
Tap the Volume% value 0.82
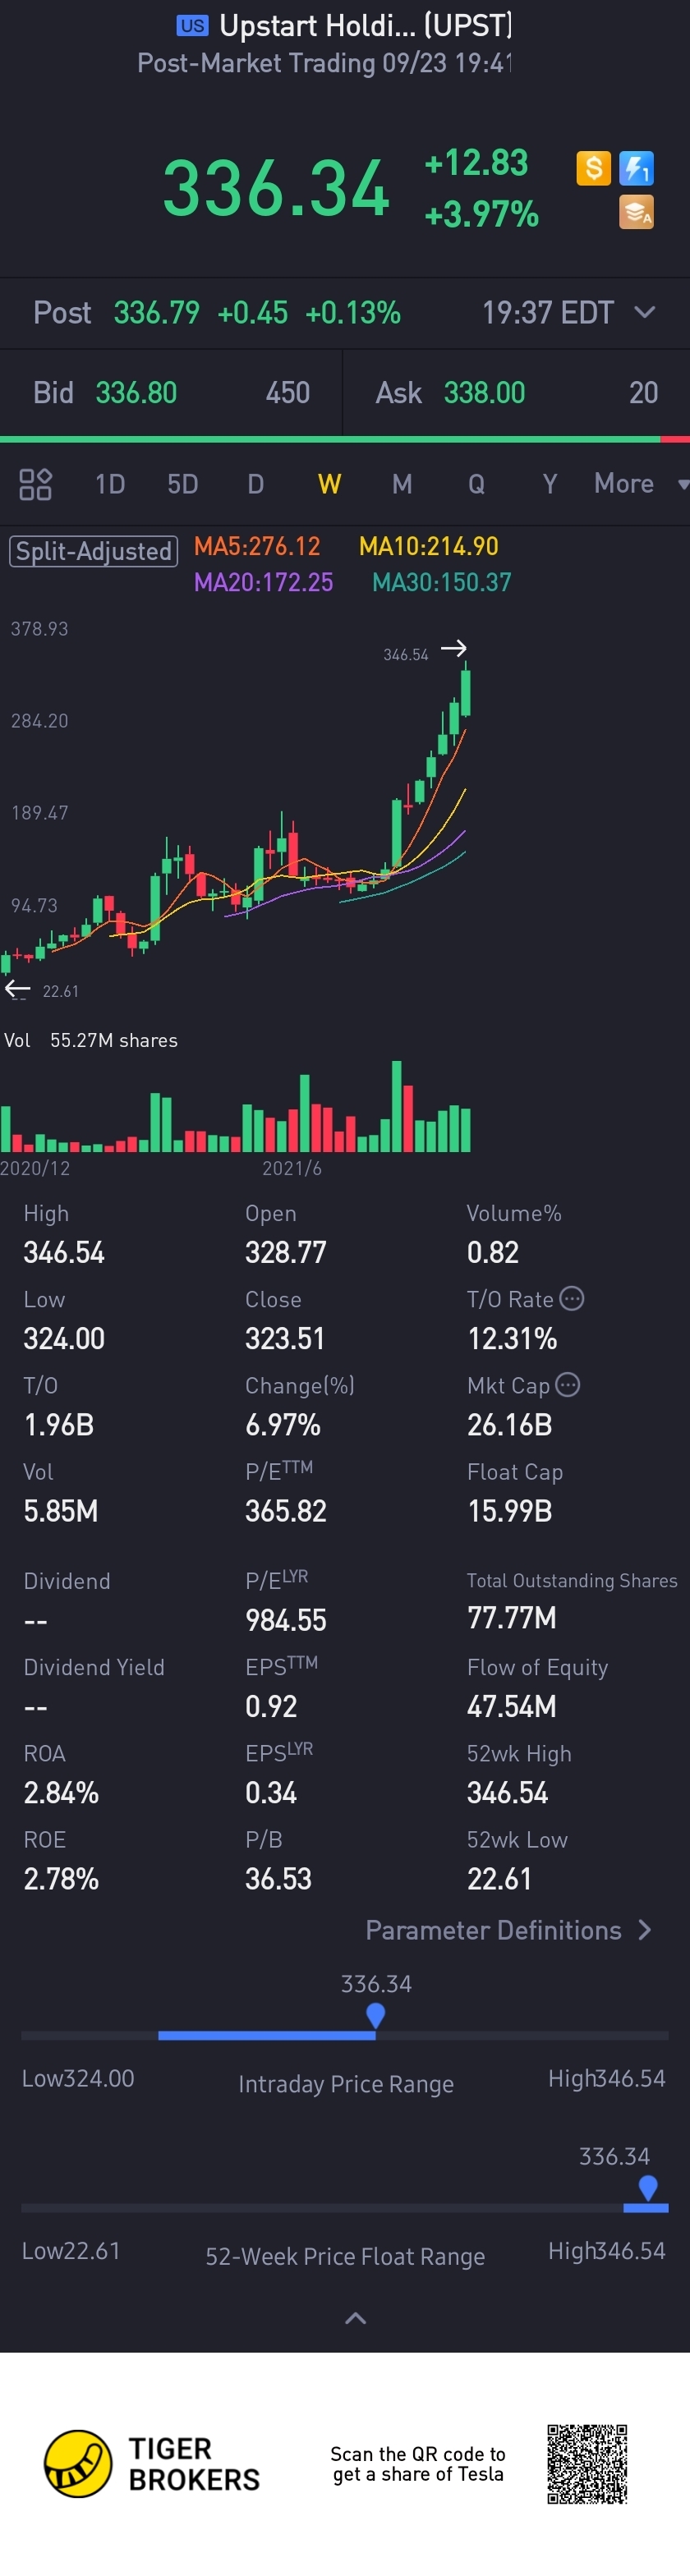[493, 1252]
